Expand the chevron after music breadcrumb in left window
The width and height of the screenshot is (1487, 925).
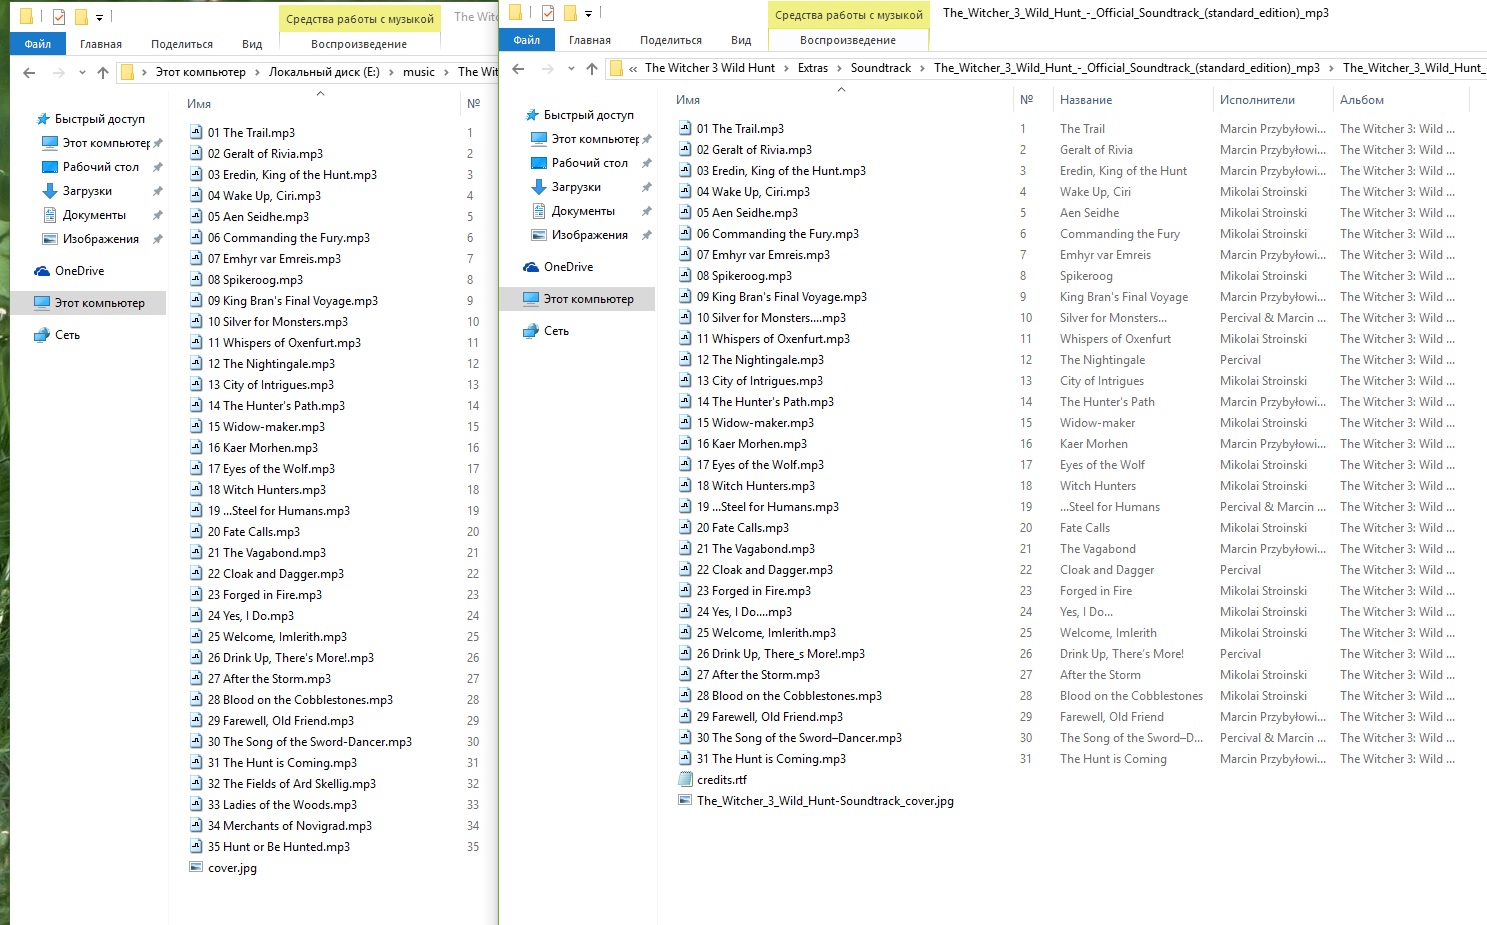[446, 72]
